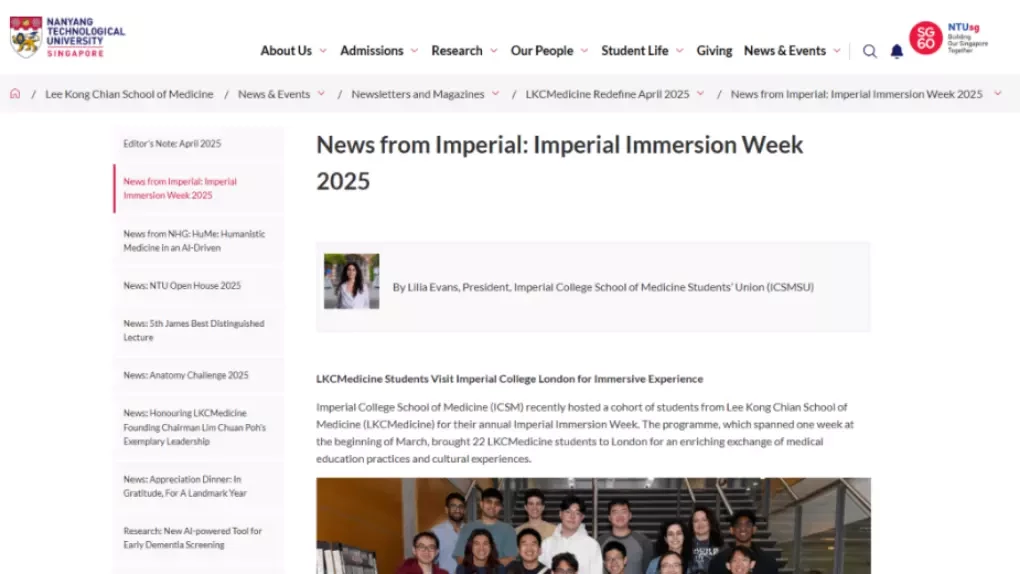Expand the Admissions menu chevron
The width and height of the screenshot is (1020, 574).
[x=414, y=51]
